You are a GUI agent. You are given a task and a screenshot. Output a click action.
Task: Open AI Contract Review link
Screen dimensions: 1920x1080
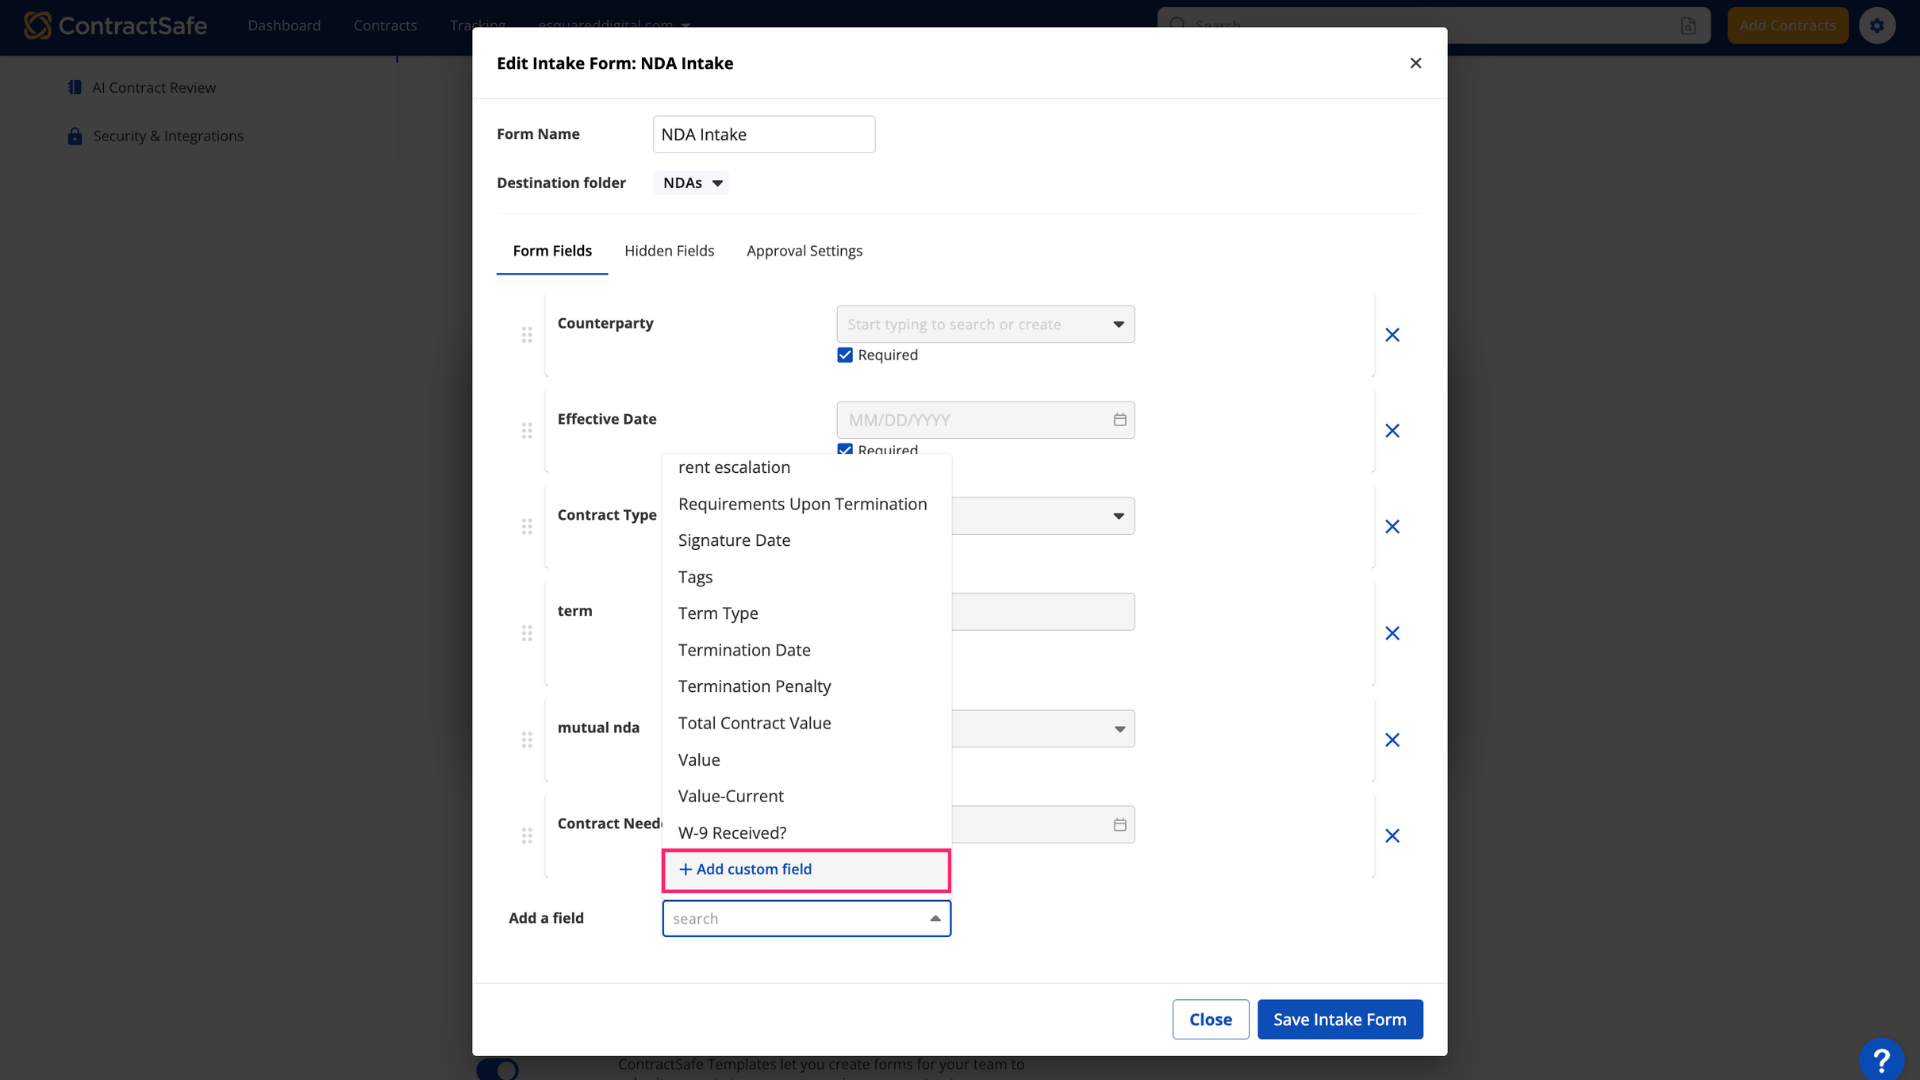coord(154,88)
